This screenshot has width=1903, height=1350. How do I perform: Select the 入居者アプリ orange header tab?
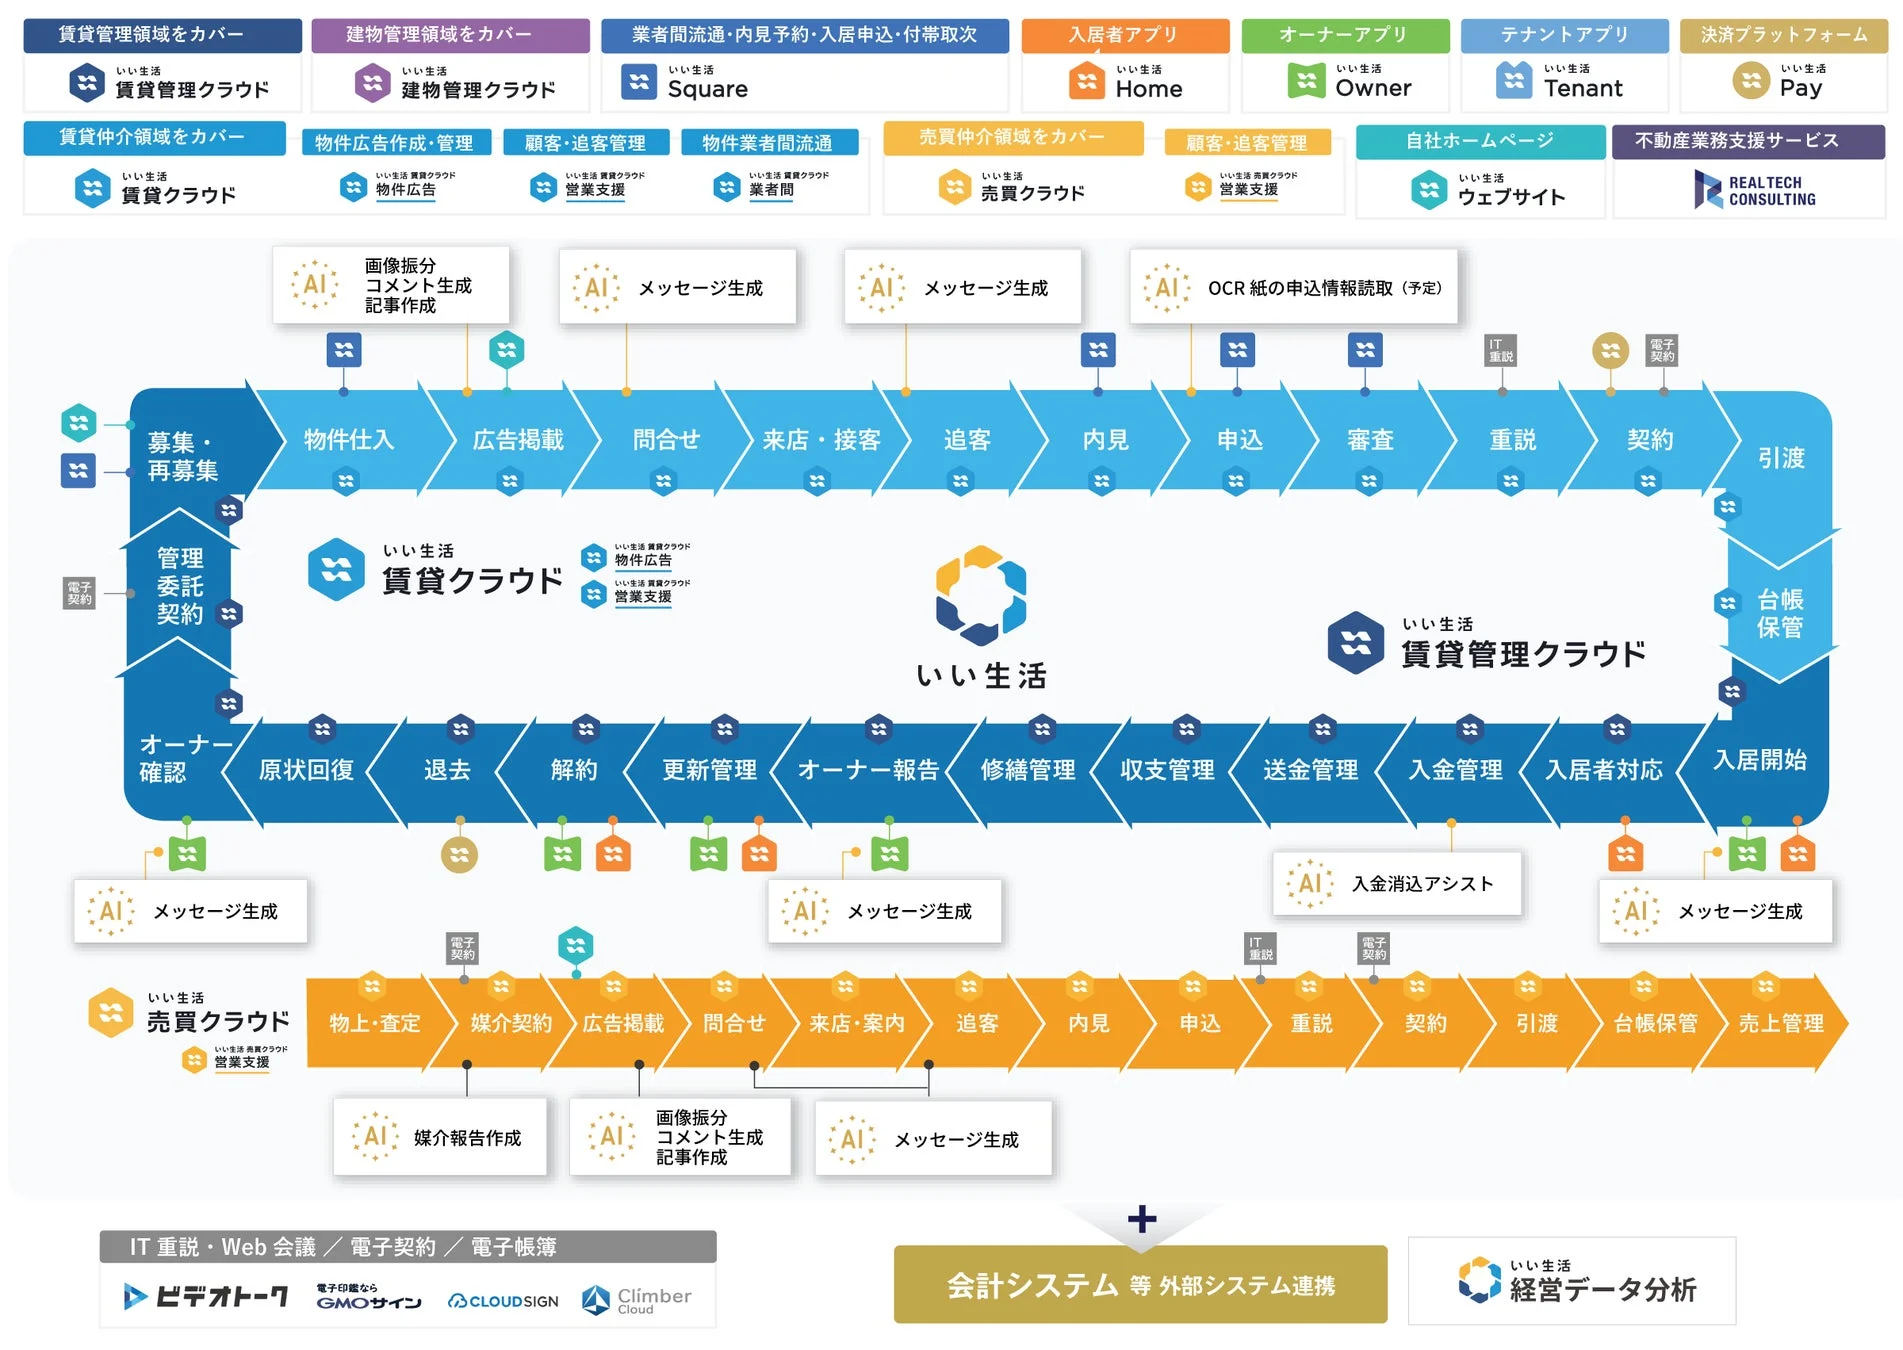click(1125, 35)
